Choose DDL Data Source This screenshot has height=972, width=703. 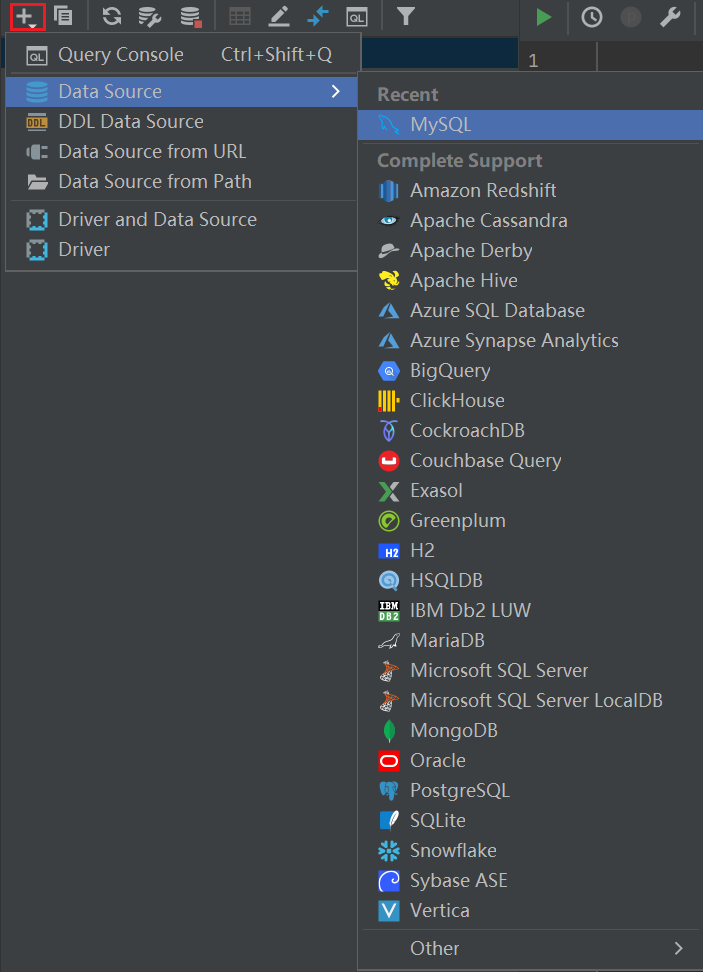(182, 122)
